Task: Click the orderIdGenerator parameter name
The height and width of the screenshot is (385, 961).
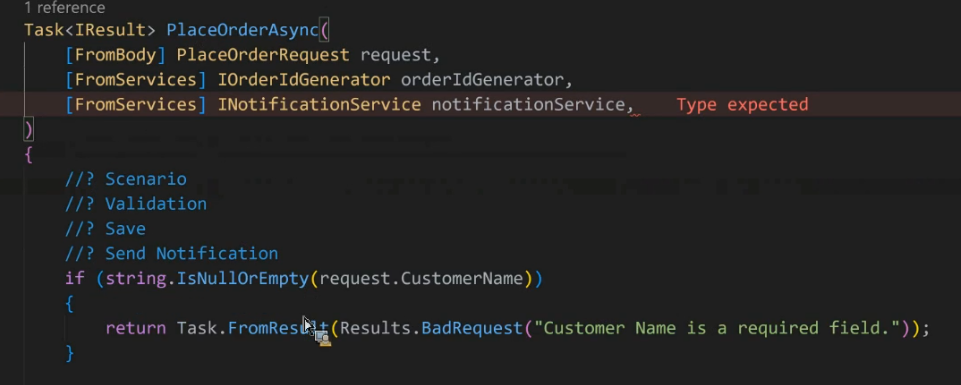Action: [482, 80]
